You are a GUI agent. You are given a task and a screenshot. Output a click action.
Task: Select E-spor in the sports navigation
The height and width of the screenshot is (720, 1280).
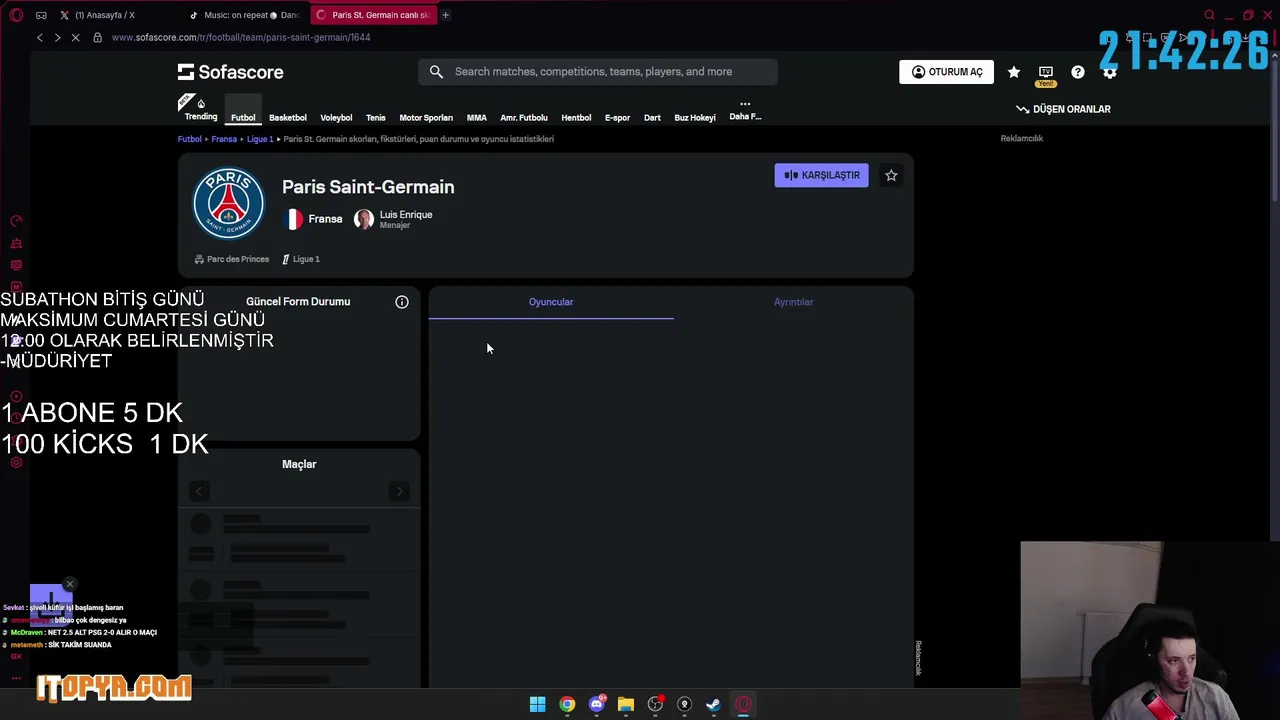click(x=617, y=118)
